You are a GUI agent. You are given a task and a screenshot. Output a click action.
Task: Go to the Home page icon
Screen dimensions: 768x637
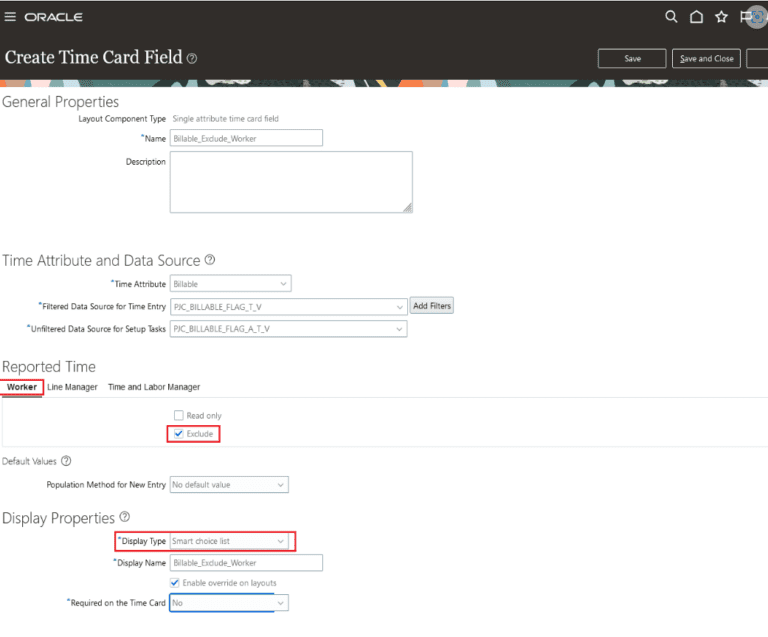(697, 17)
